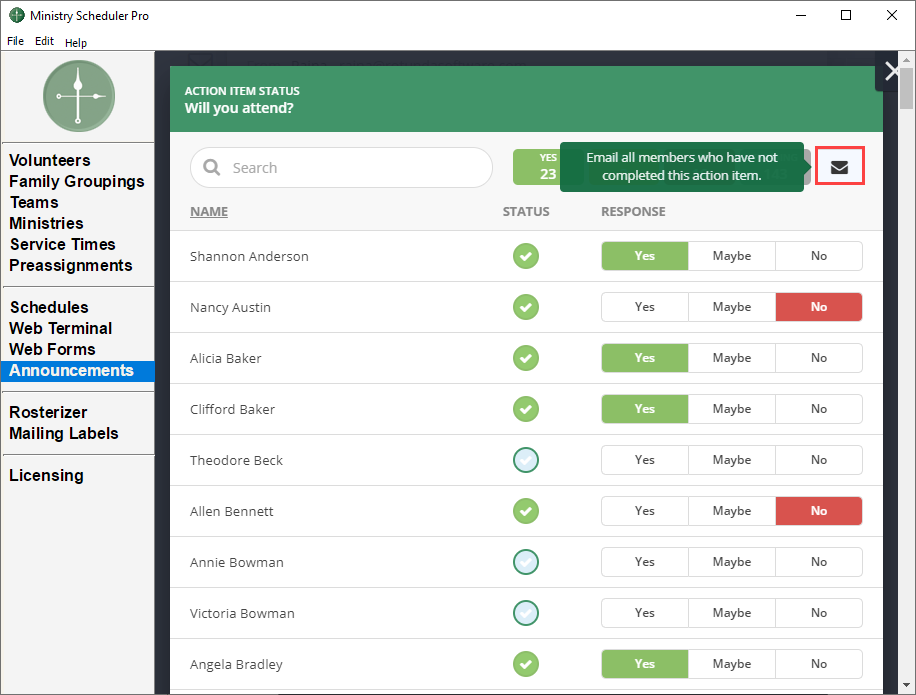Click the Ministry Scheduler Pro clock logo

[x=78, y=96]
